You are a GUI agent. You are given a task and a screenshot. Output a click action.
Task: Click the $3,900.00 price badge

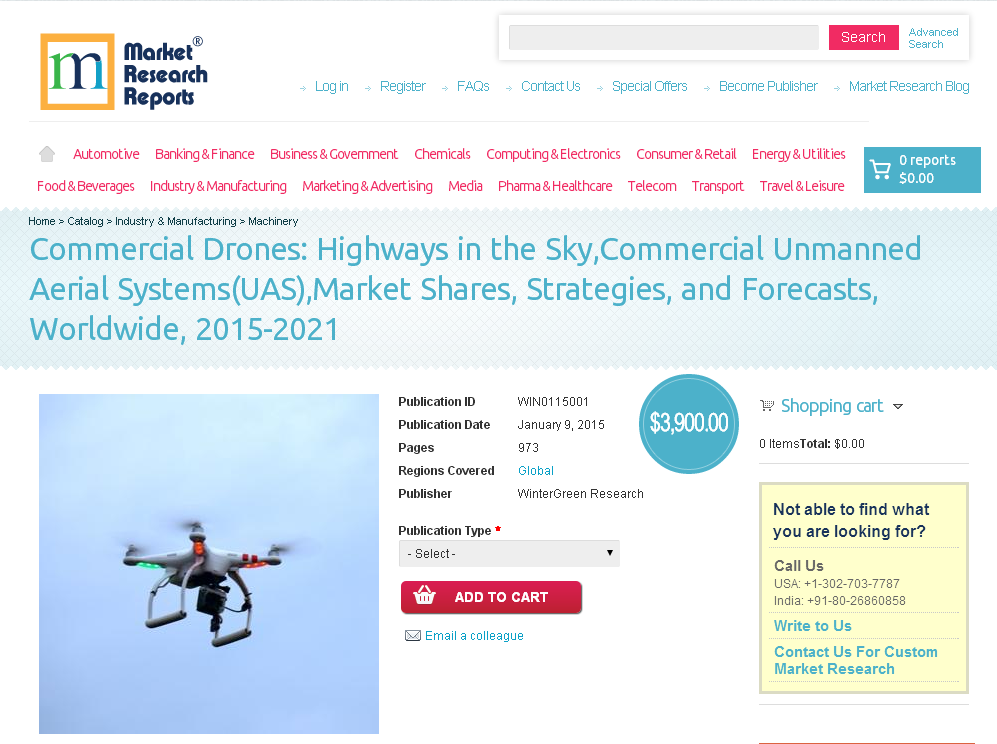pyautogui.click(x=688, y=423)
